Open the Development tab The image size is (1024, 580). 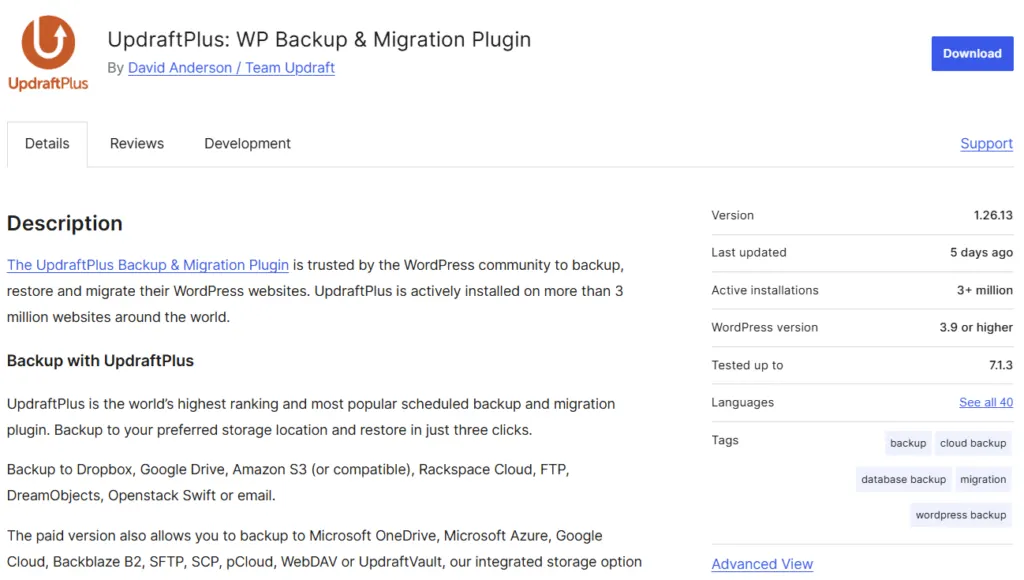248,144
